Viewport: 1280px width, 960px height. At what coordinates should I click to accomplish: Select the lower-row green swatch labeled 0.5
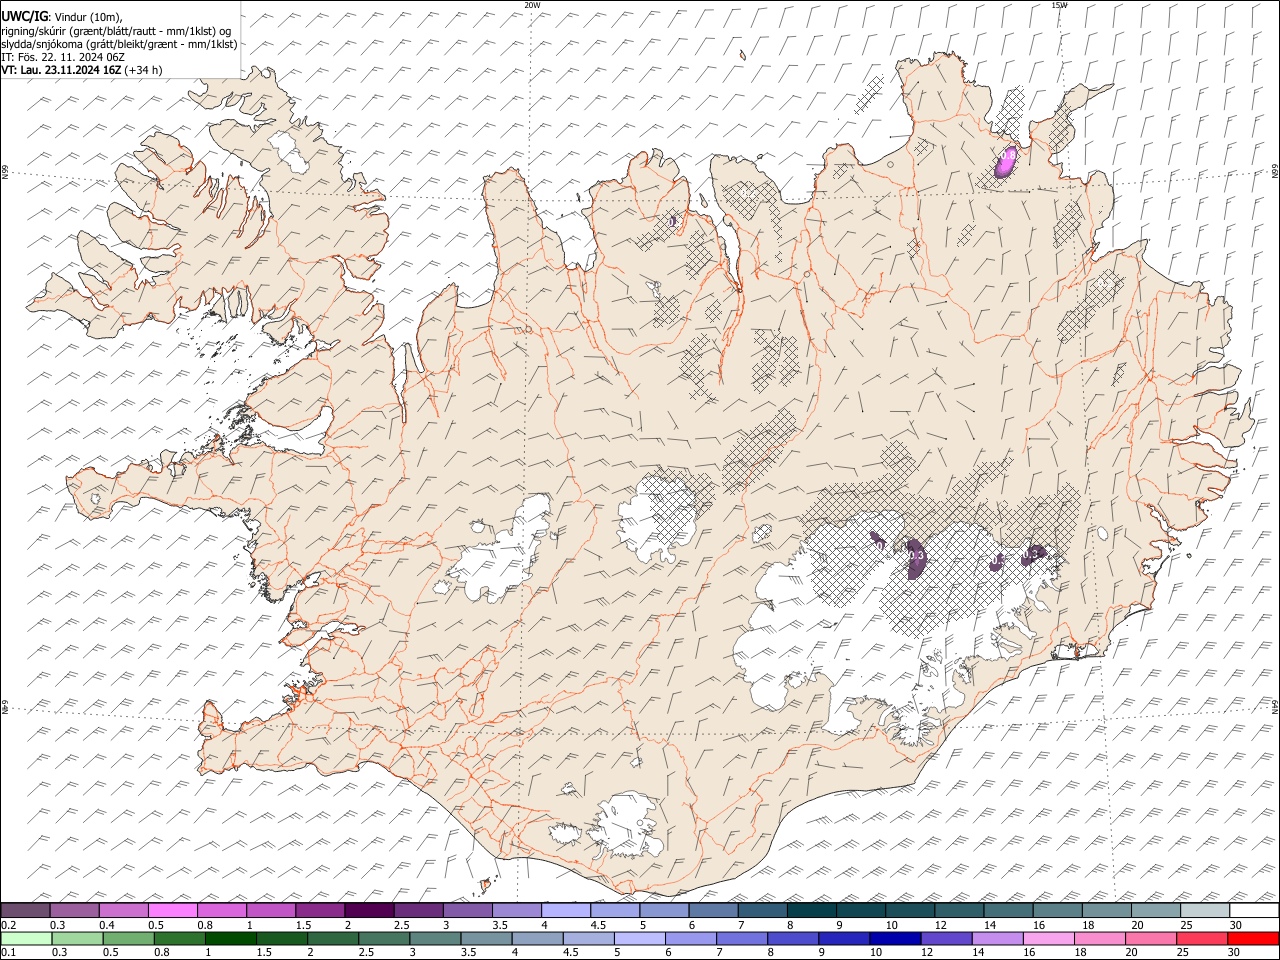pos(128,938)
